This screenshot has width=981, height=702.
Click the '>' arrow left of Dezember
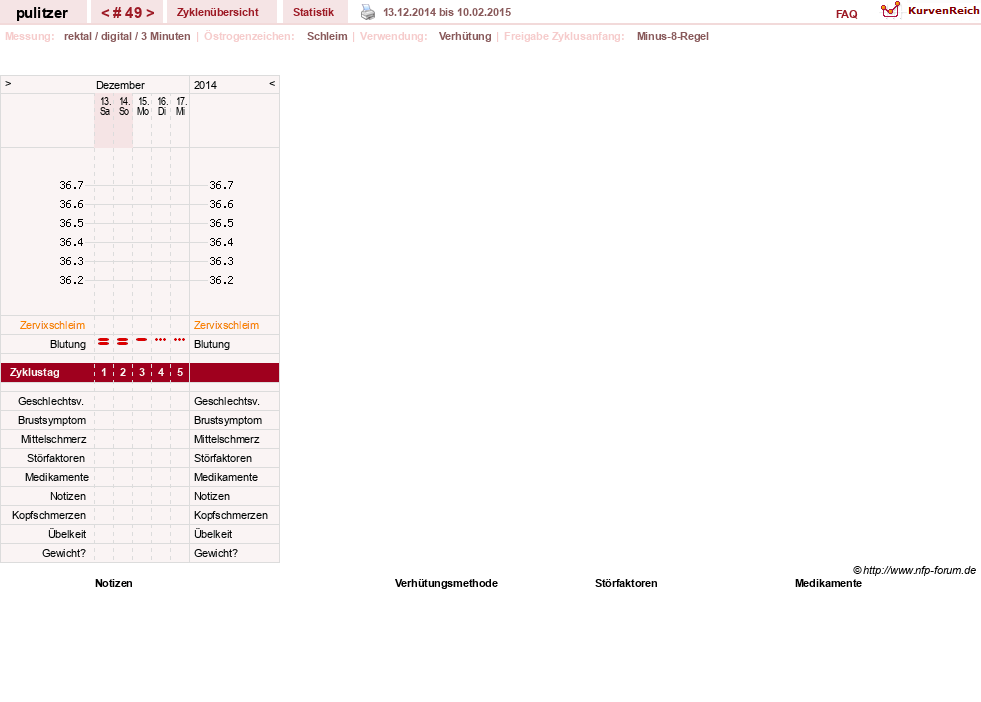pos(8,83)
